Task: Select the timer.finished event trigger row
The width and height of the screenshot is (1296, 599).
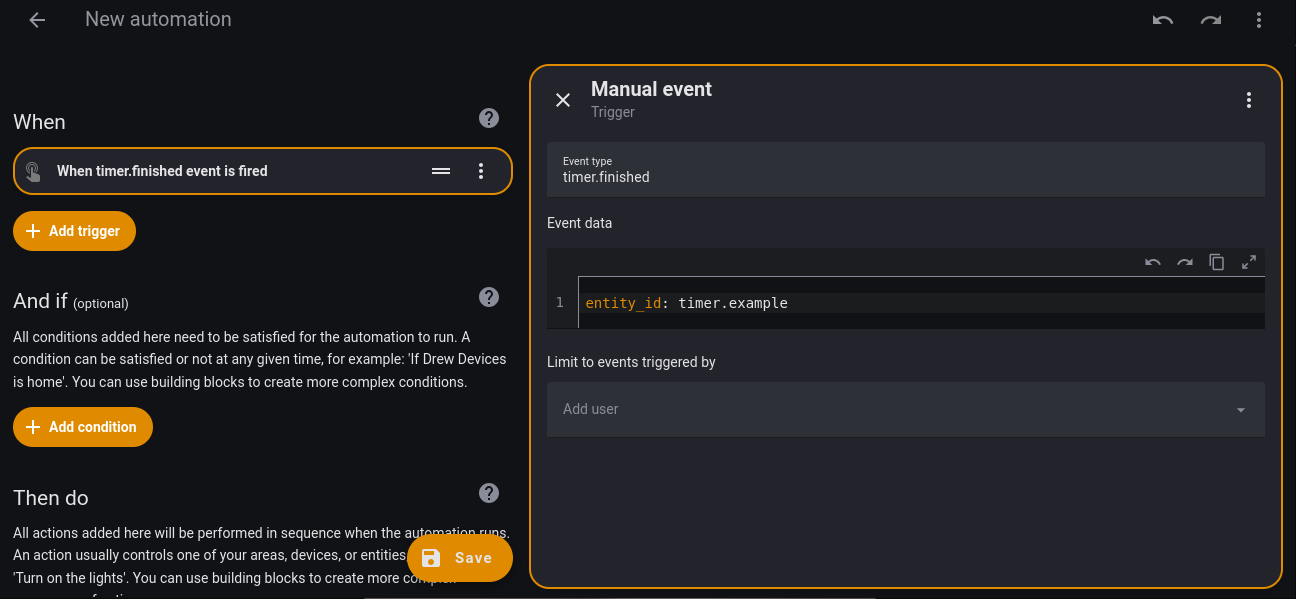Action: [x=230, y=171]
